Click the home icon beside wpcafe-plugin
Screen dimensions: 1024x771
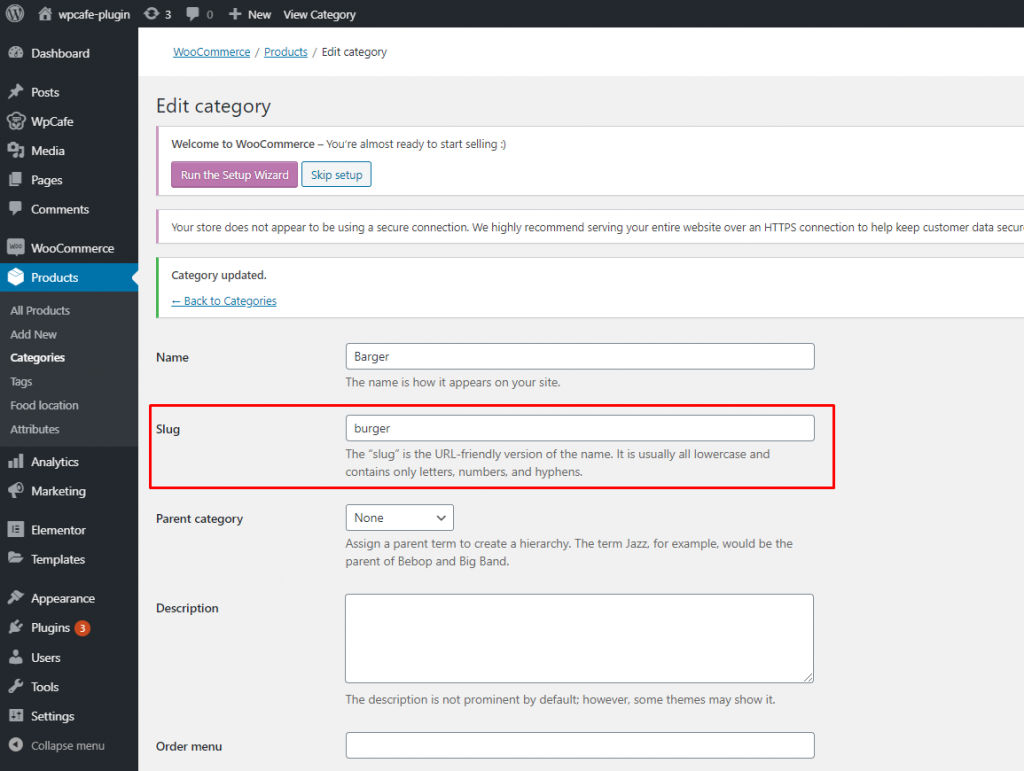(44, 14)
